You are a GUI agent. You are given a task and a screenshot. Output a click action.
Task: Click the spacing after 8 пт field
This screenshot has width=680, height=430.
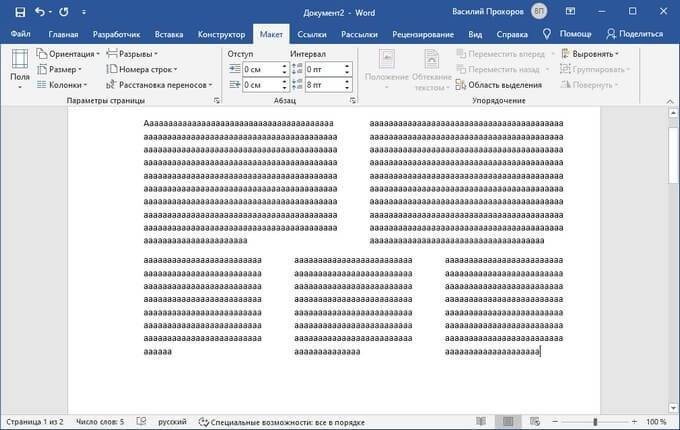(x=324, y=85)
